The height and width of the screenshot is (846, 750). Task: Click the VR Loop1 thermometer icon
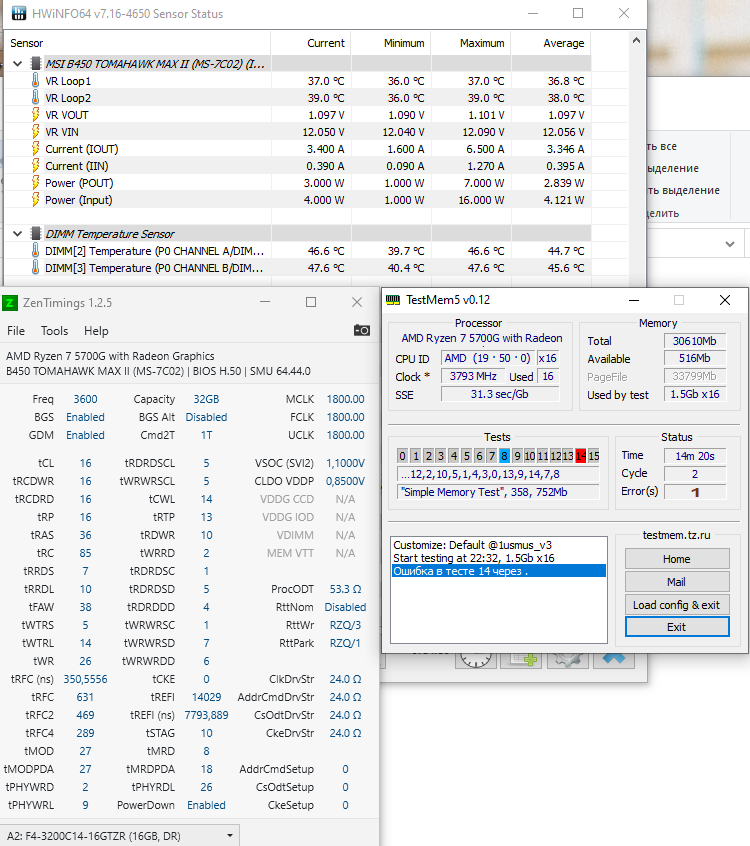pos(36,80)
